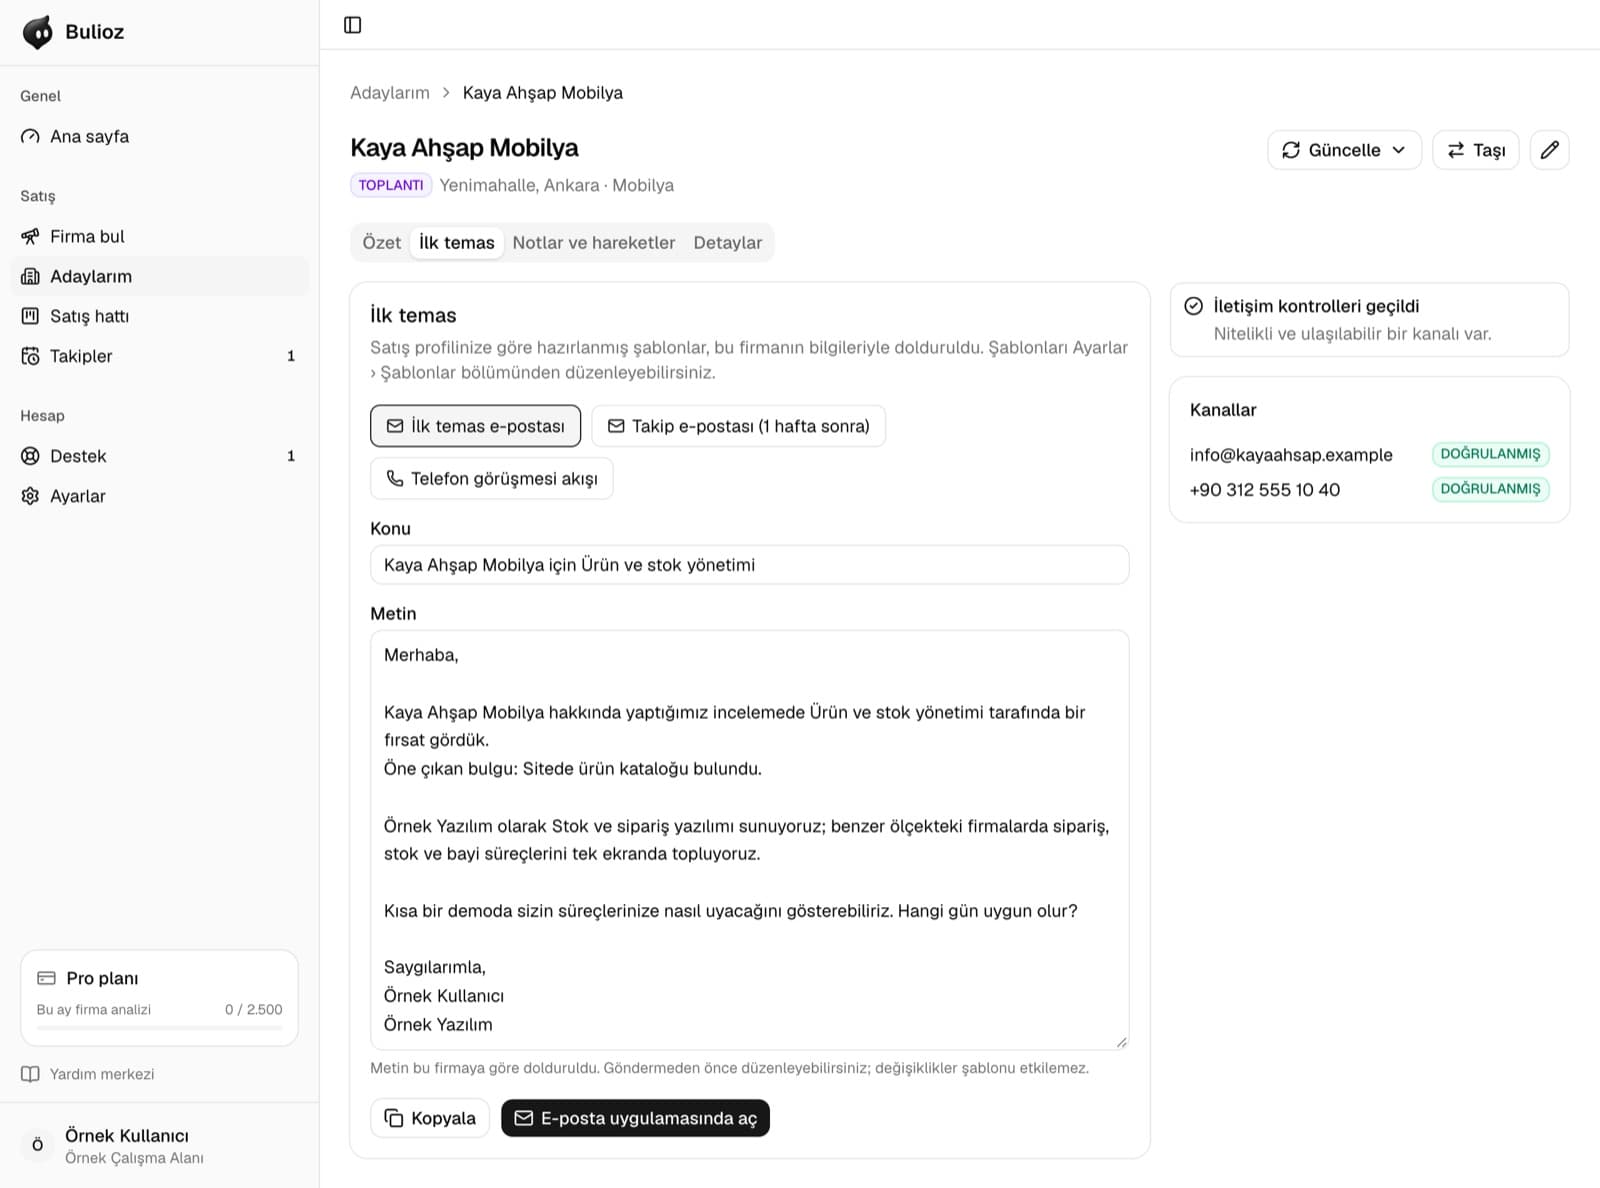Click the Pro planı usage card
The height and width of the screenshot is (1188, 1600).
tap(160, 998)
